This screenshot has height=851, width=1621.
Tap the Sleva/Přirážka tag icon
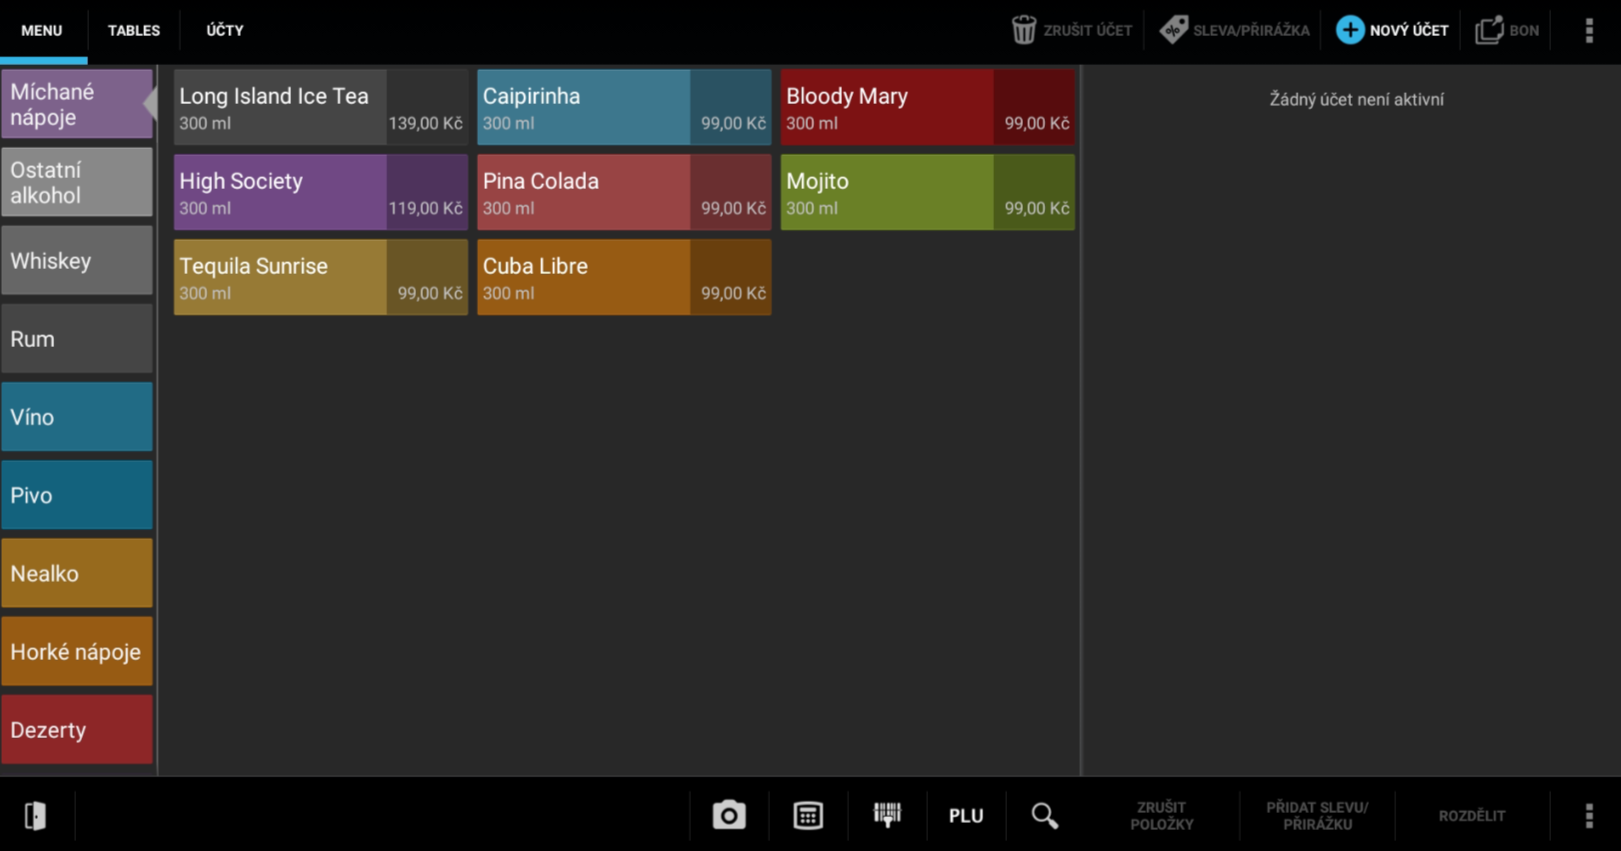point(1174,30)
